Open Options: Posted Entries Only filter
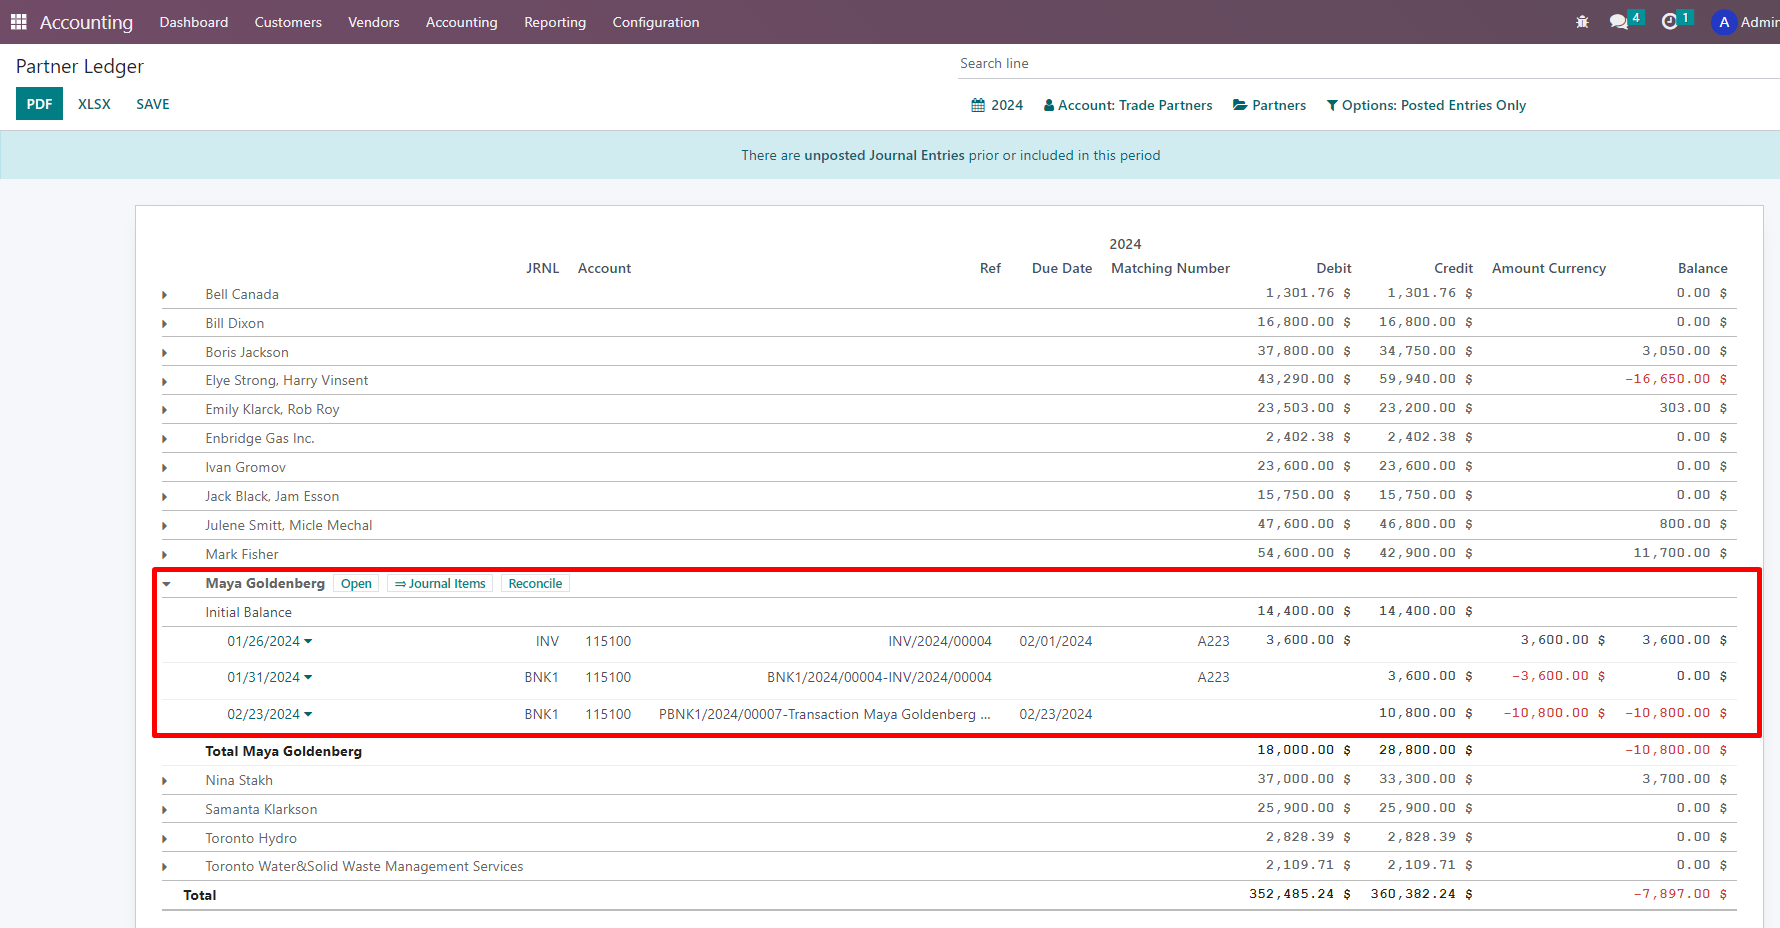Image resolution: width=1780 pixels, height=928 pixels. coord(1426,105)
